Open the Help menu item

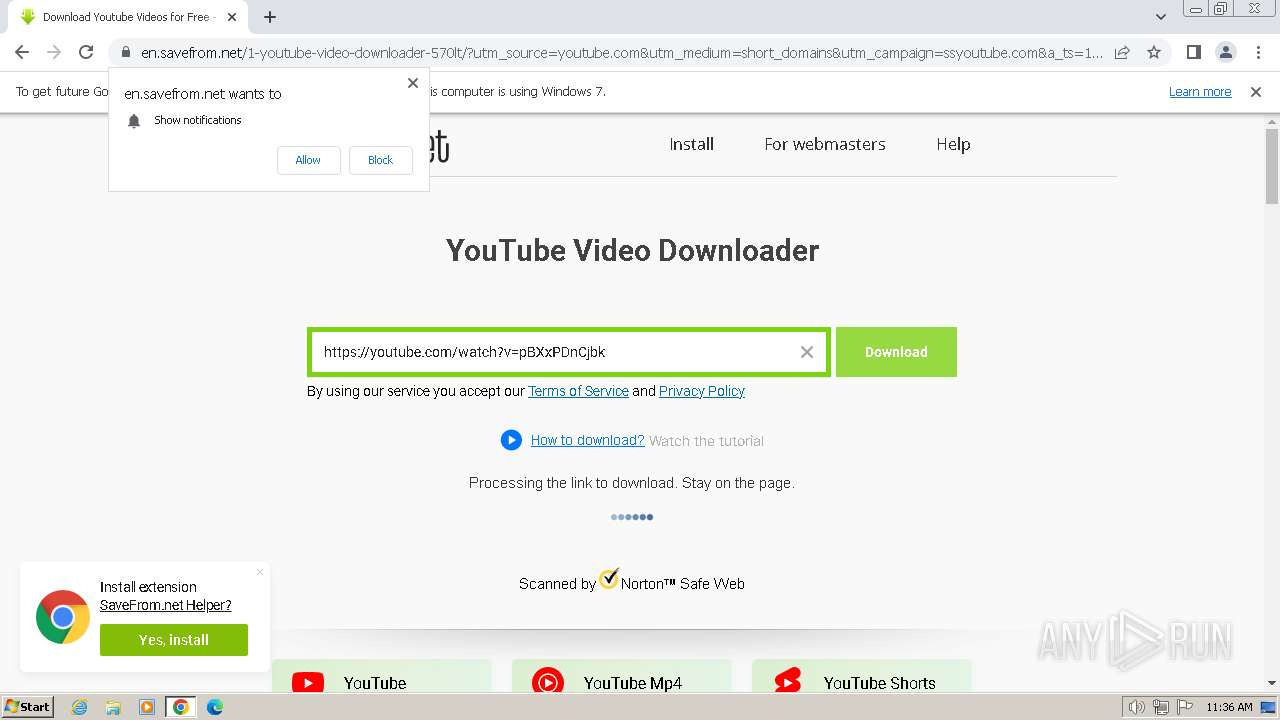[x=953, y=144]
